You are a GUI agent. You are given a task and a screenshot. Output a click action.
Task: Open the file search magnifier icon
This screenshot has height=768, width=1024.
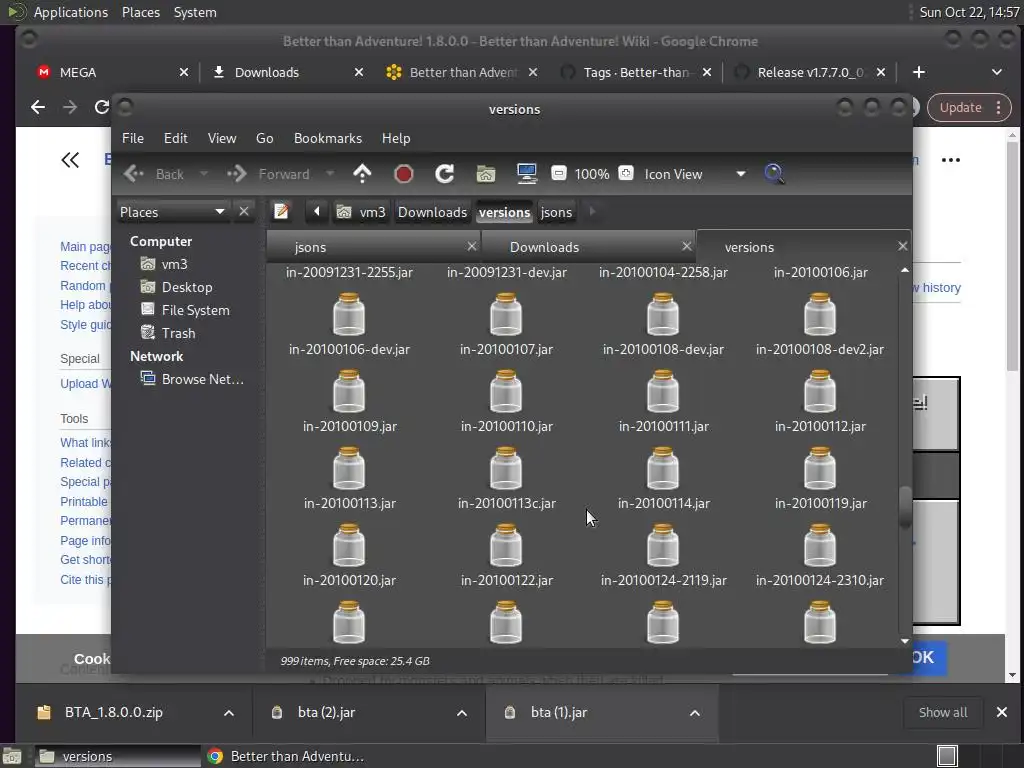pyautogui.click(x=774, y=174)
